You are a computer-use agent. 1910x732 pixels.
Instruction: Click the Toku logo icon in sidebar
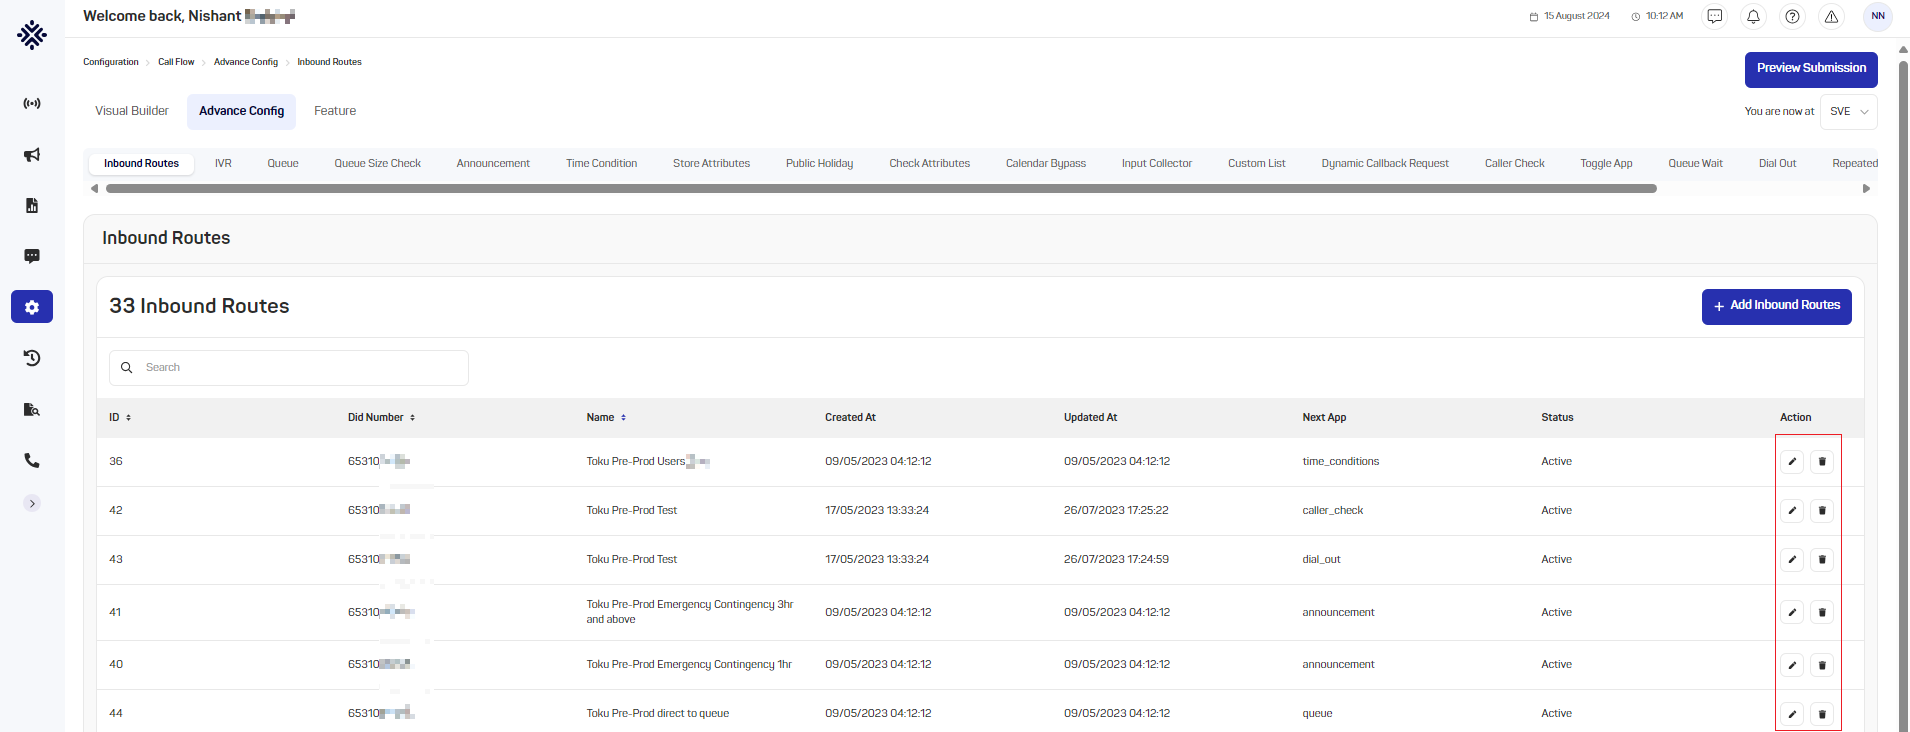[x=32, y=35]
